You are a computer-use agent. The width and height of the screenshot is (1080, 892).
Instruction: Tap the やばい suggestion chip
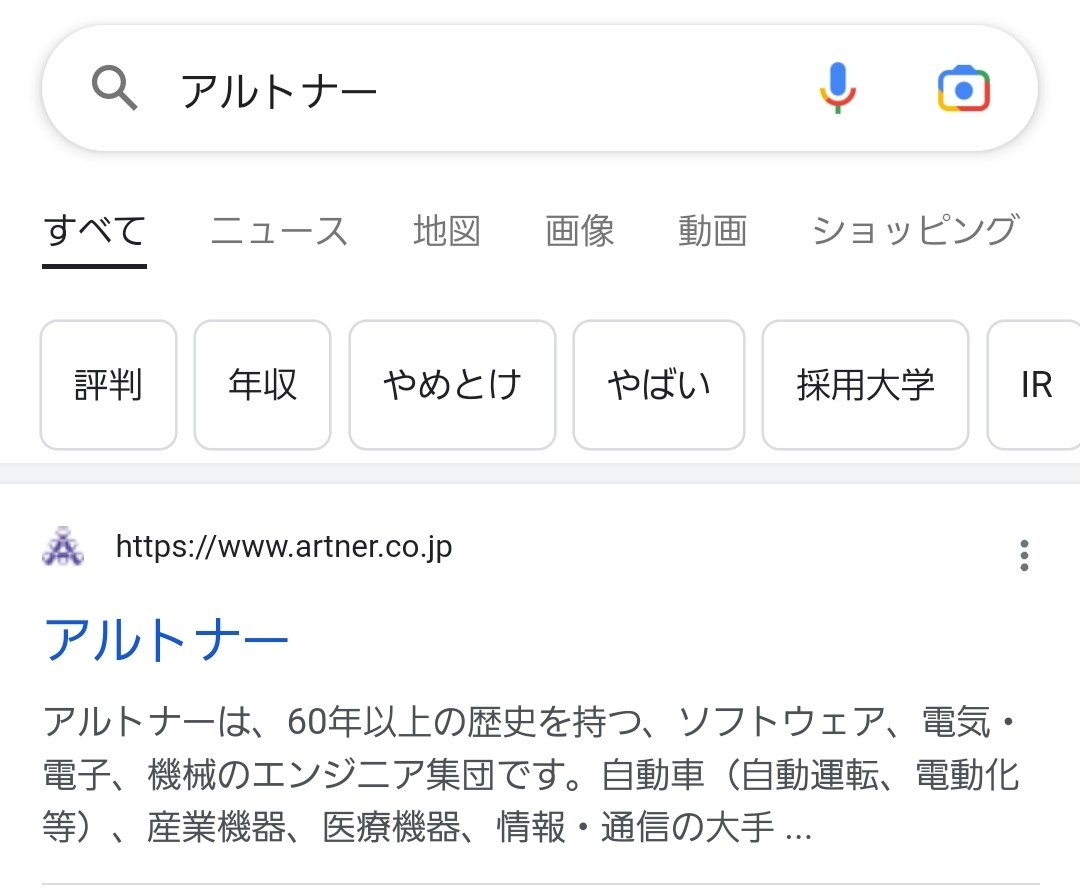coord(658,385)
